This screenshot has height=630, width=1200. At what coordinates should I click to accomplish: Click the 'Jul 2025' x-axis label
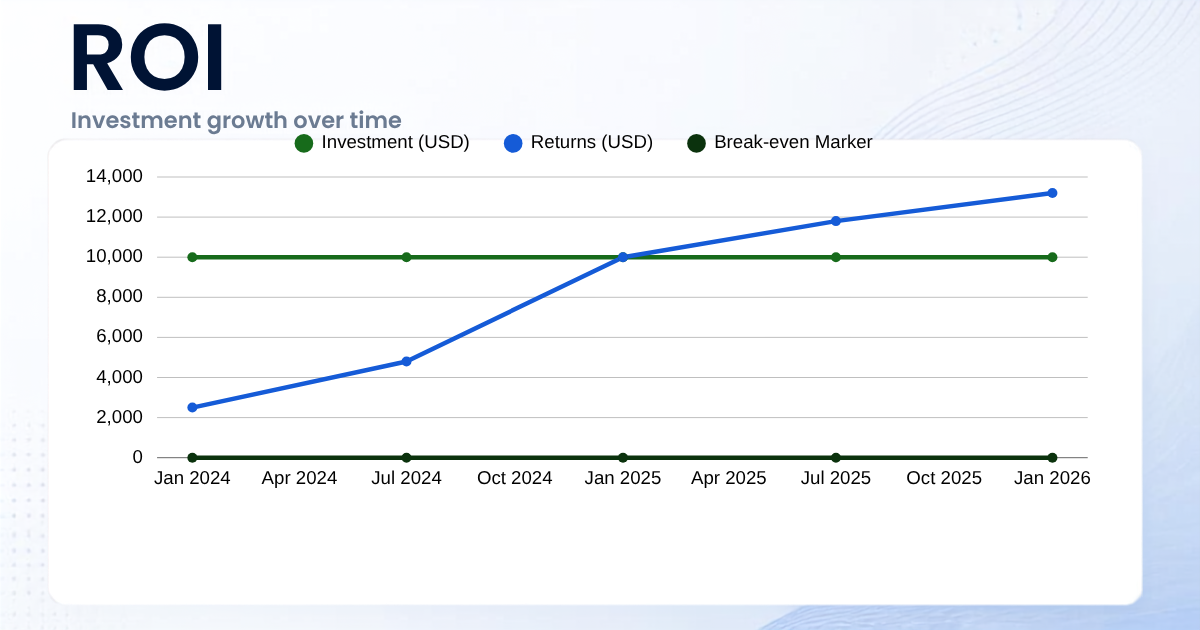pyautogui.click(x=836, y=478)
